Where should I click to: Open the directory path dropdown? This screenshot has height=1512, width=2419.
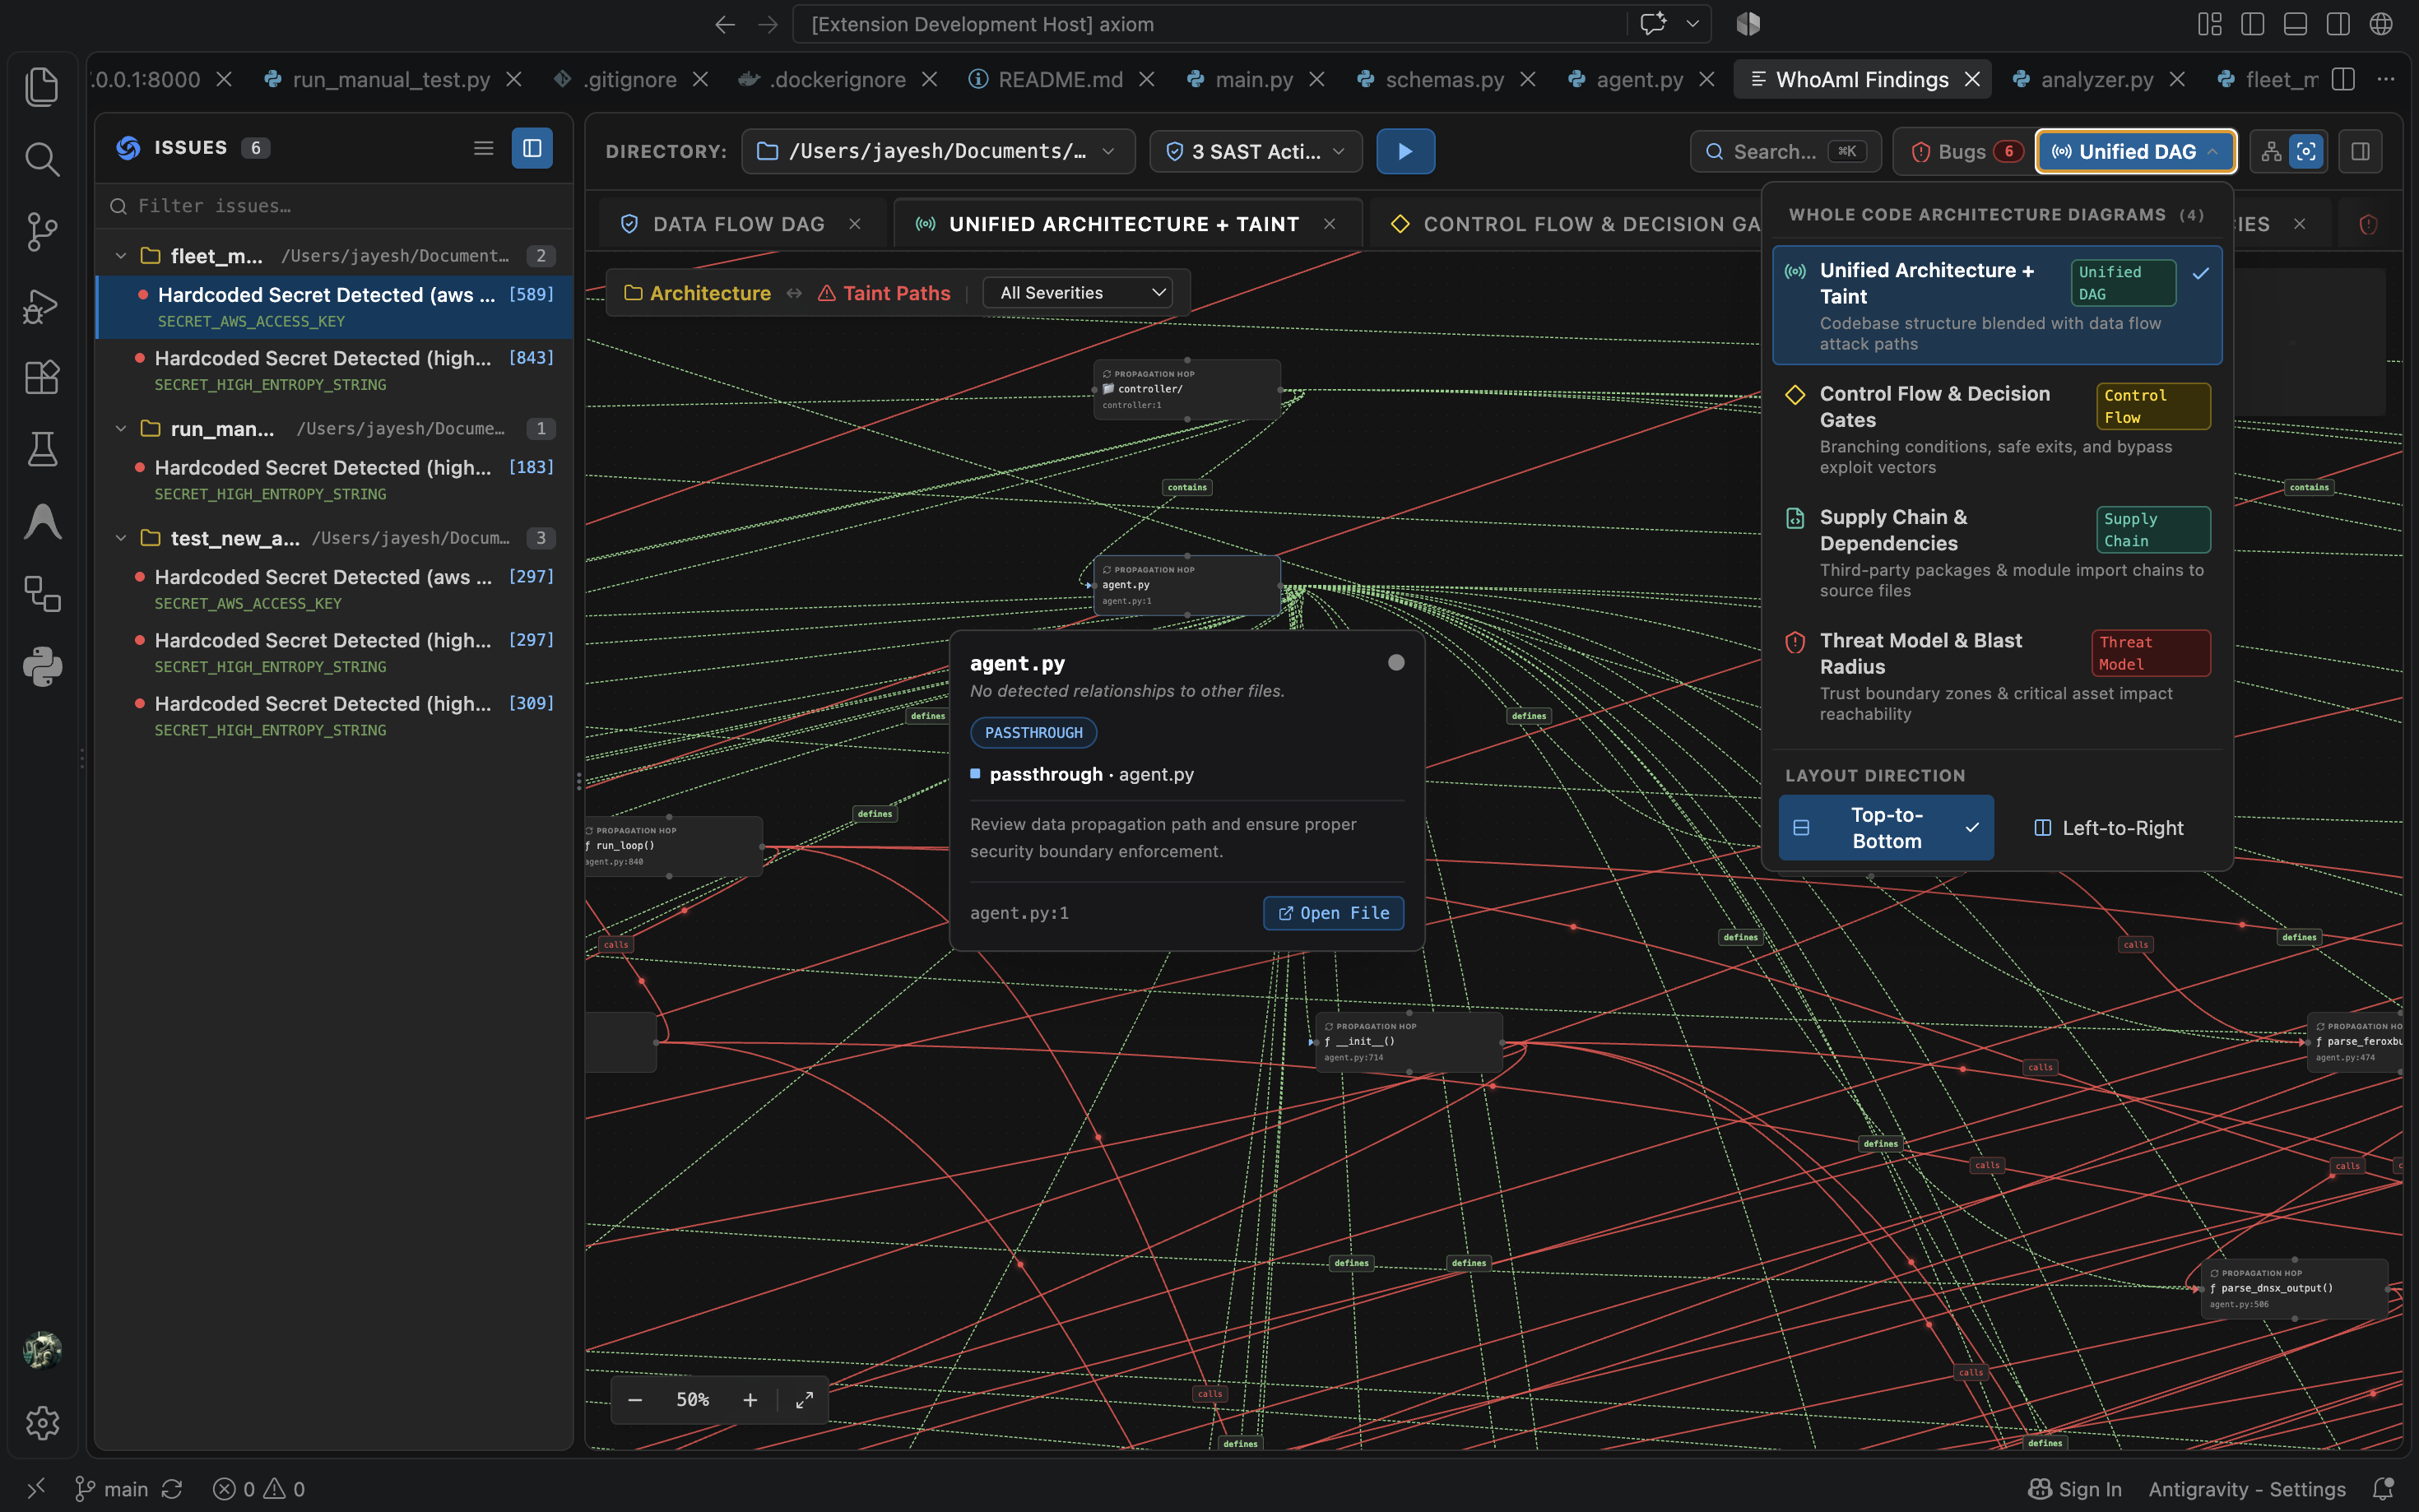pos(938,151)
